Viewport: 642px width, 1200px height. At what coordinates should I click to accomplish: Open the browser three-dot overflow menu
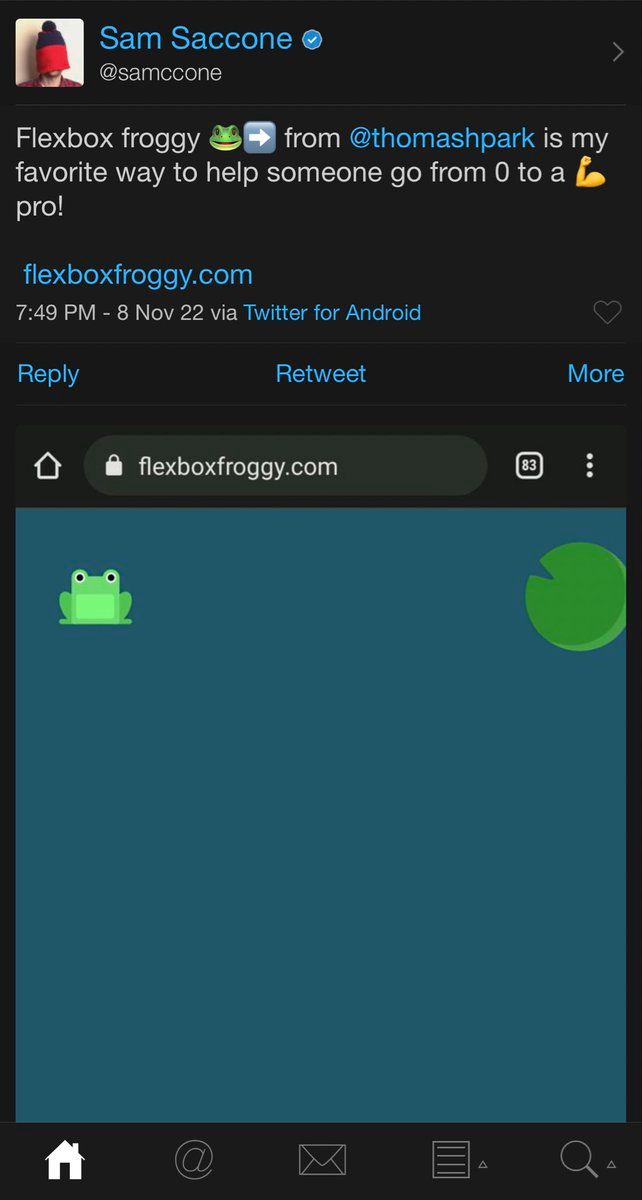pyautogui.click(x=590, y=465)
